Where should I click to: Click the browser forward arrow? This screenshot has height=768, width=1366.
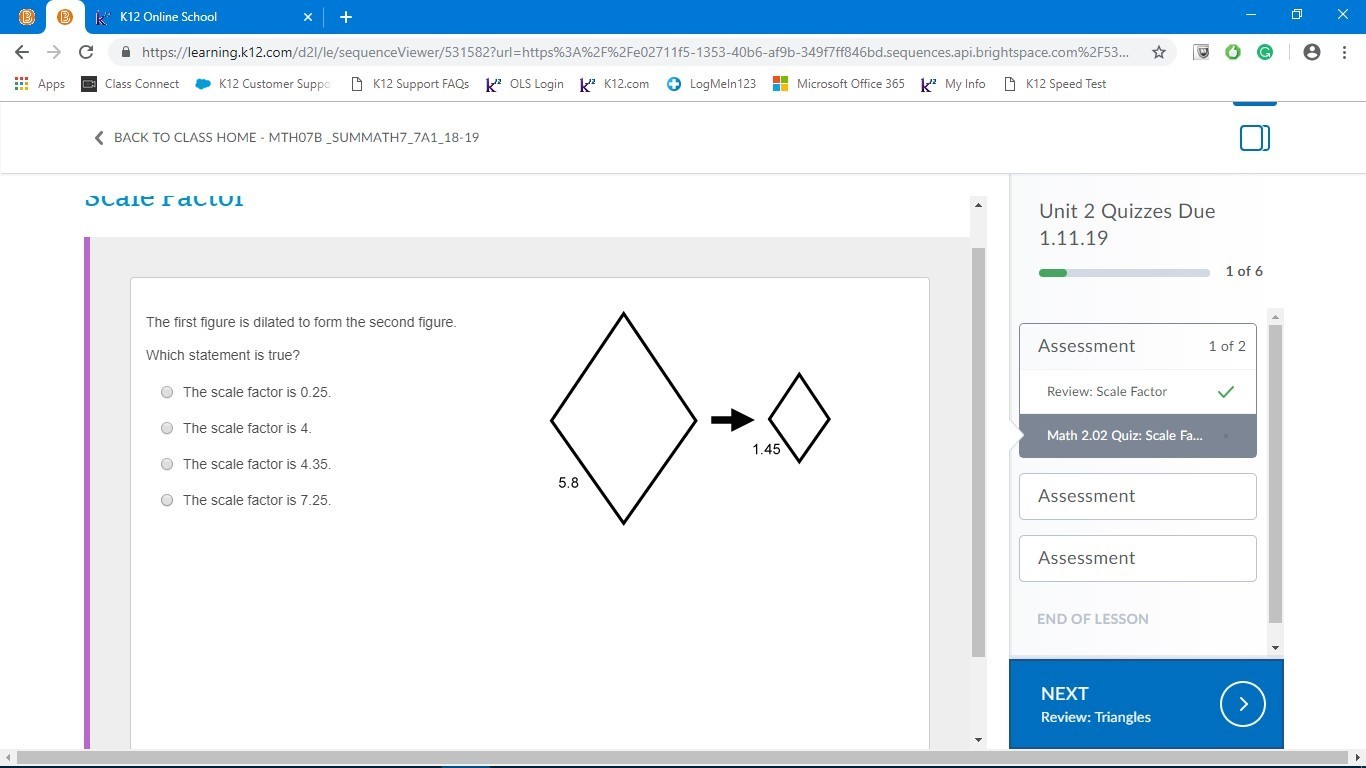(x=54, y=52)
